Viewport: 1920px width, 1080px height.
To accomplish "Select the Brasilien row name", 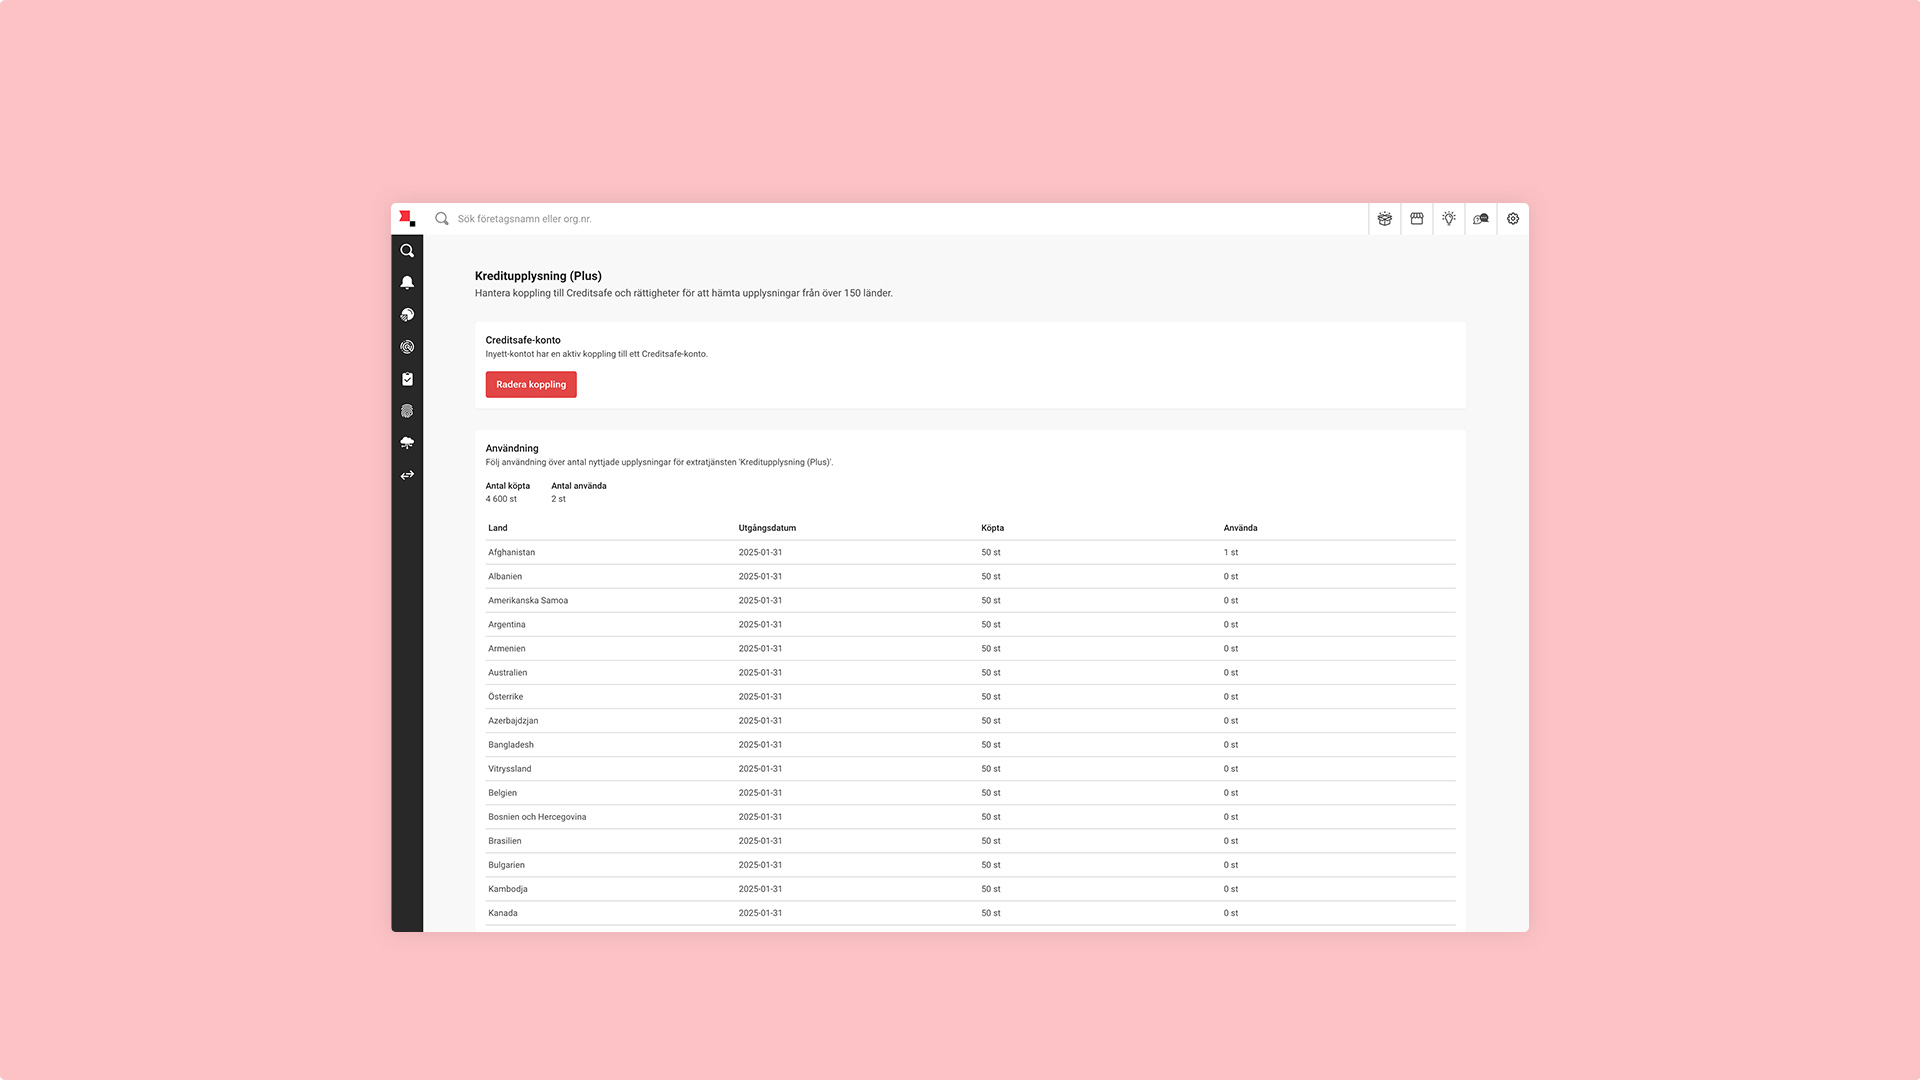I will pyautogui.click(x=504, y=841).
